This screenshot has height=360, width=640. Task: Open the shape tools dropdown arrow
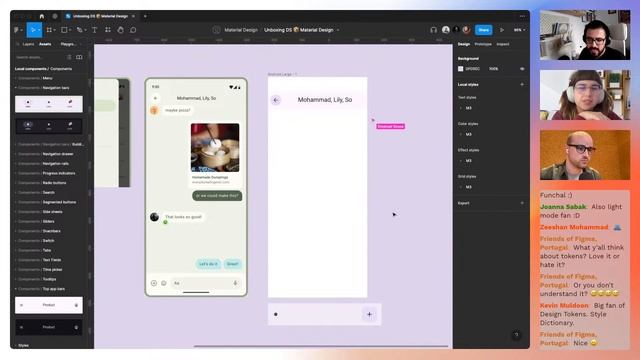(70, 30)
